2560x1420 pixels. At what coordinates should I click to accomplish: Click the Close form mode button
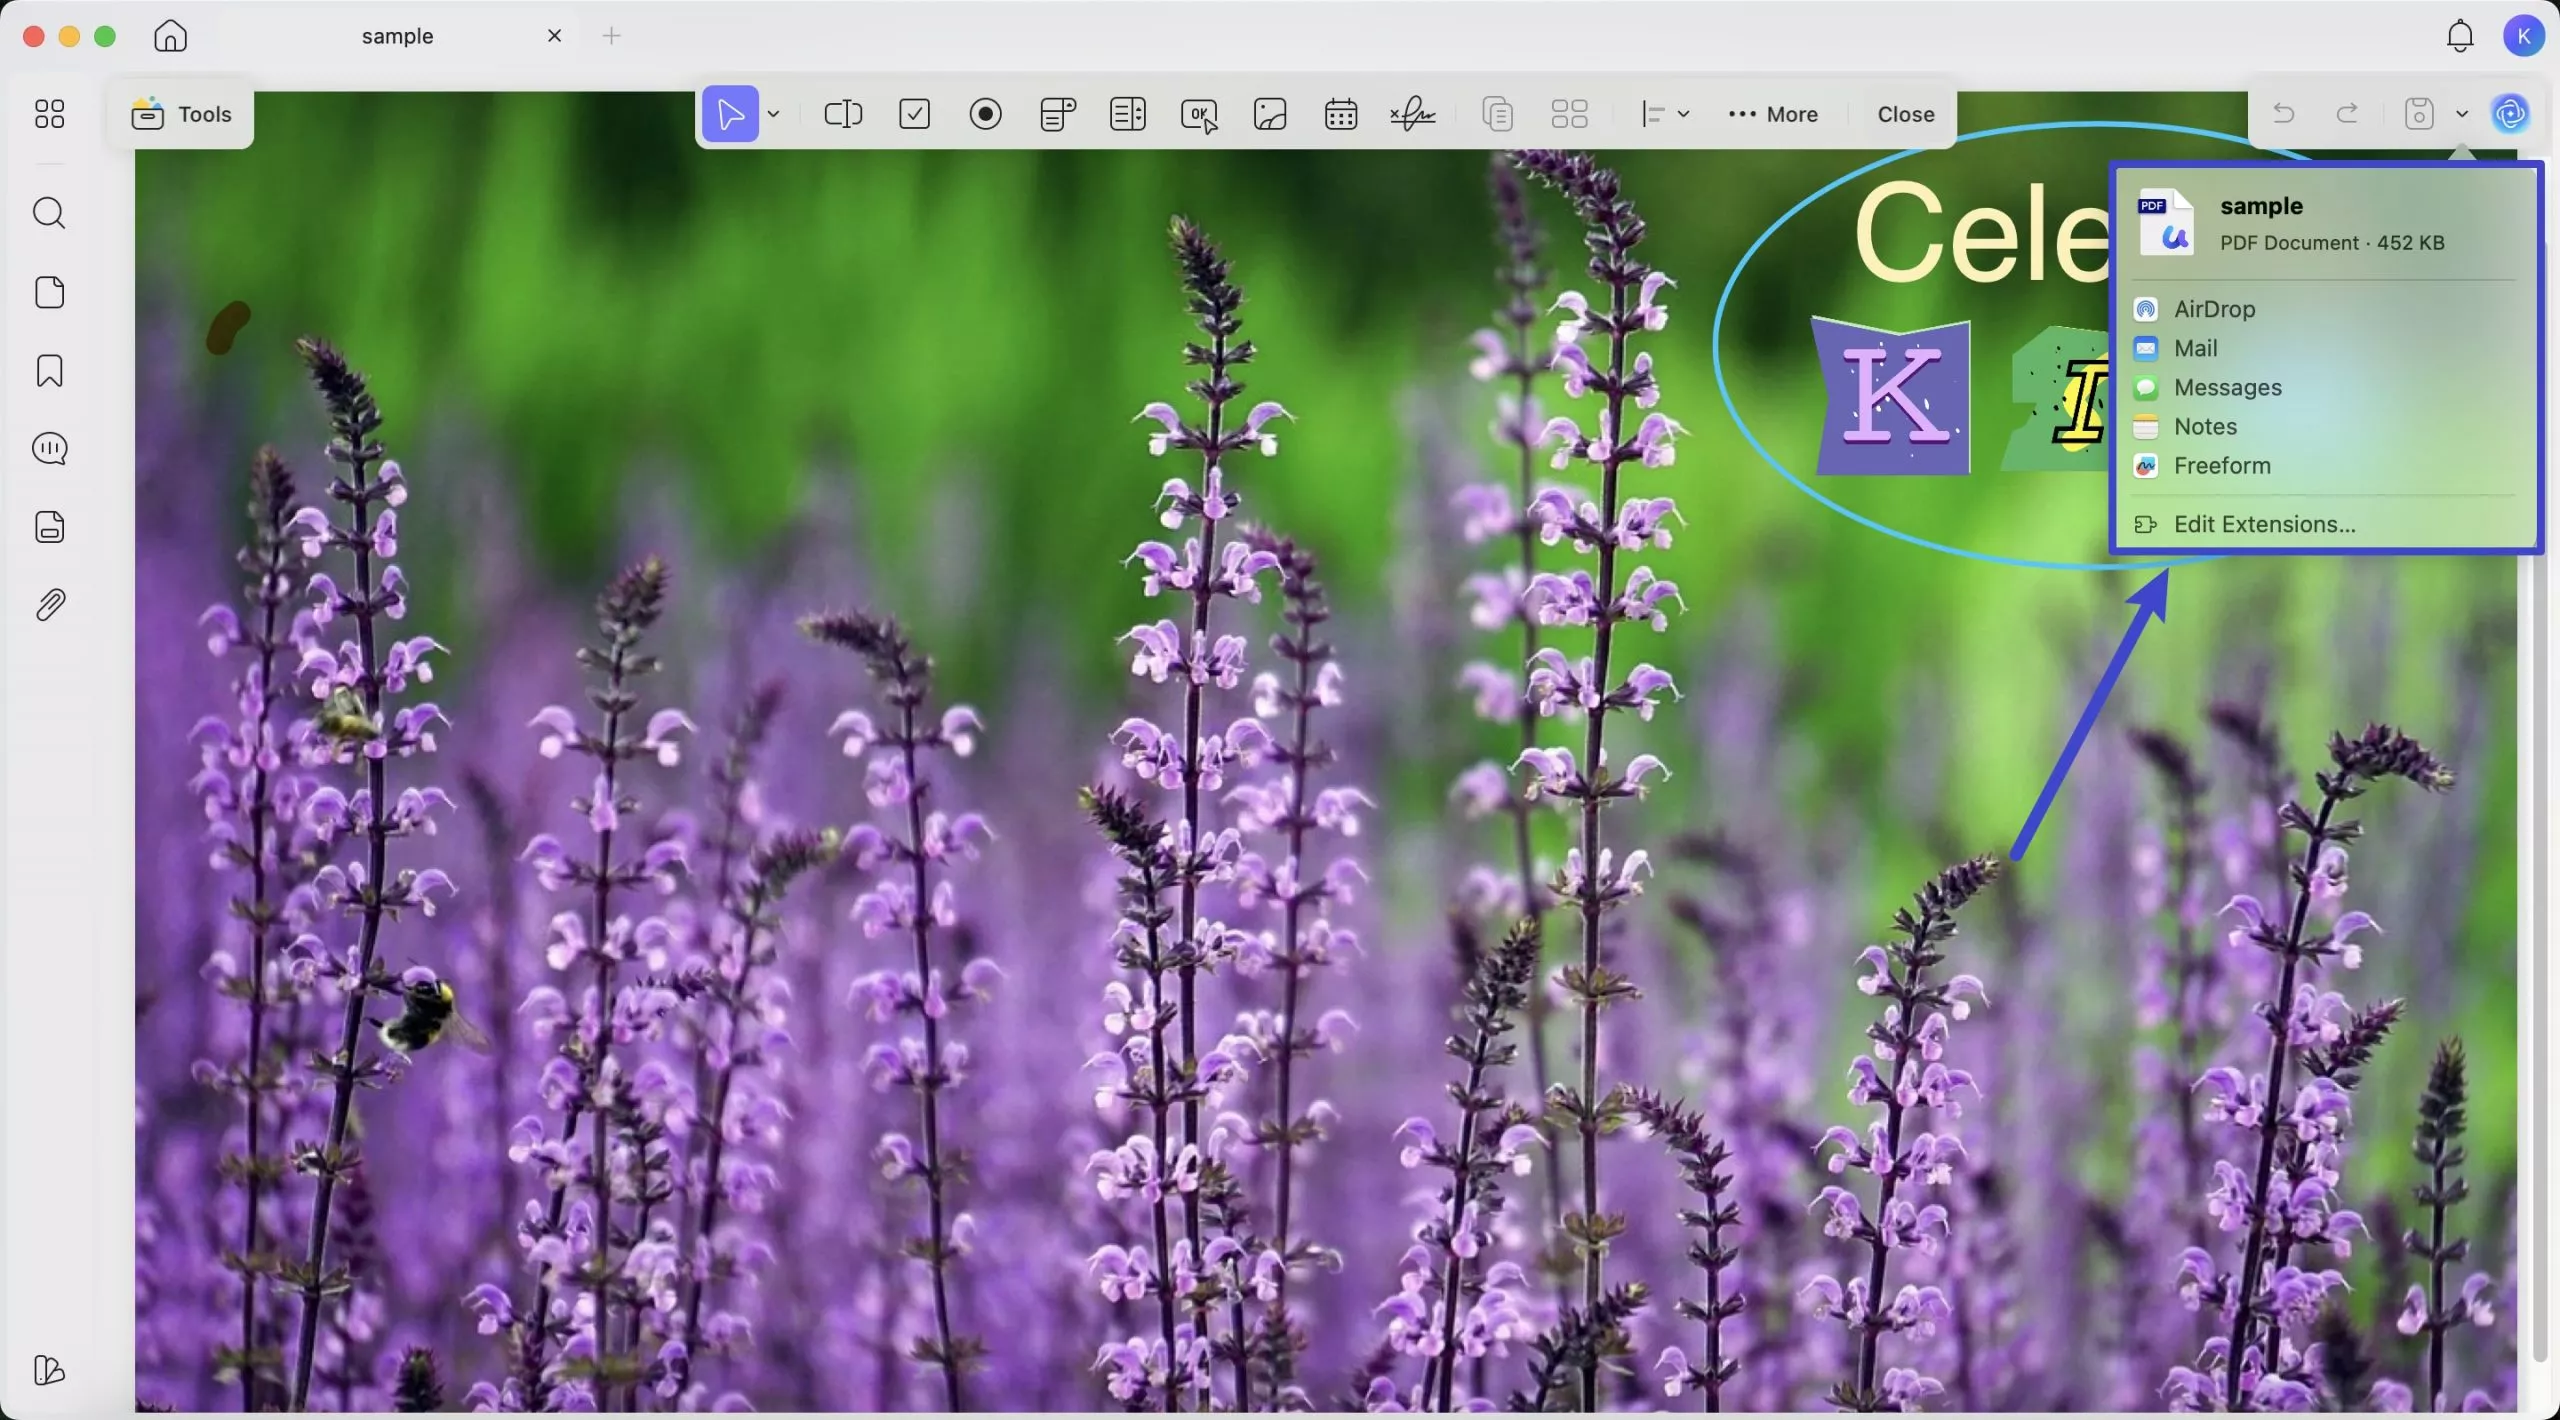(x=1905, y=114)
